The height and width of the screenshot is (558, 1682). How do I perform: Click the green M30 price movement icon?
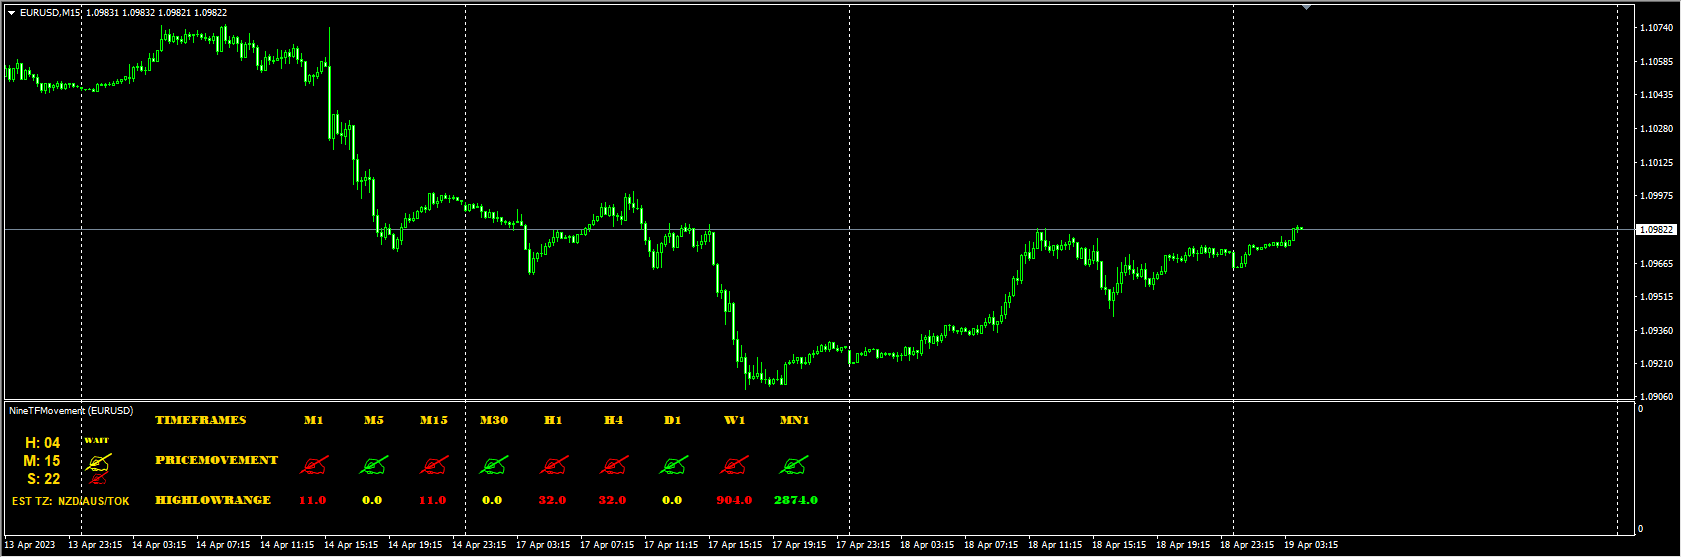494,465
